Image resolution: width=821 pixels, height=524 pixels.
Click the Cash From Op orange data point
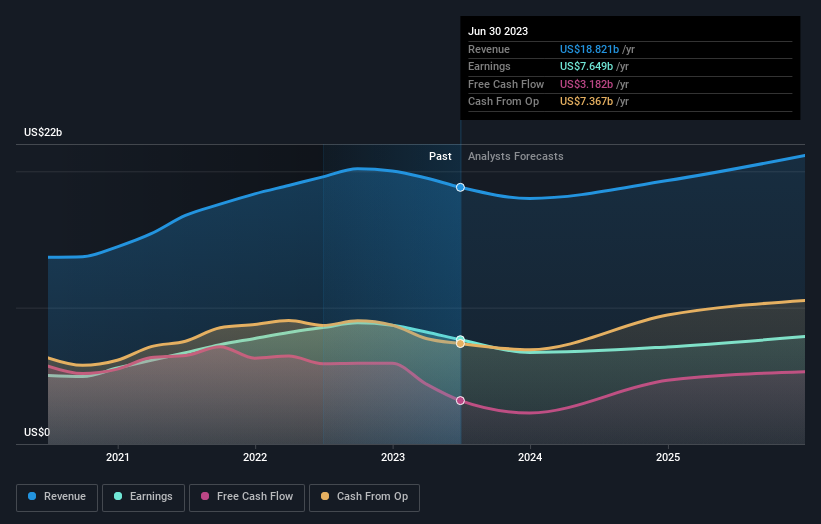[460, 344]
